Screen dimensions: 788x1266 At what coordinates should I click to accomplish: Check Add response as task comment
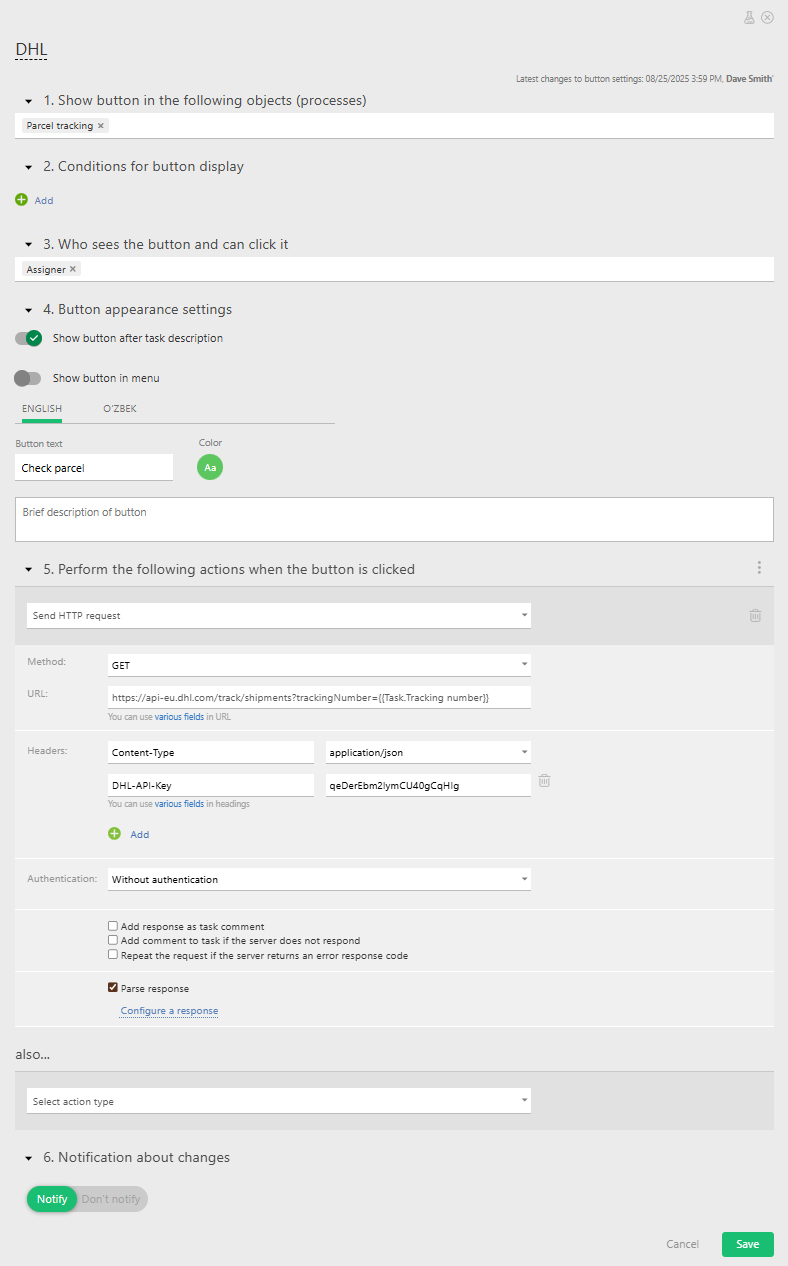[x=113, y=927]
